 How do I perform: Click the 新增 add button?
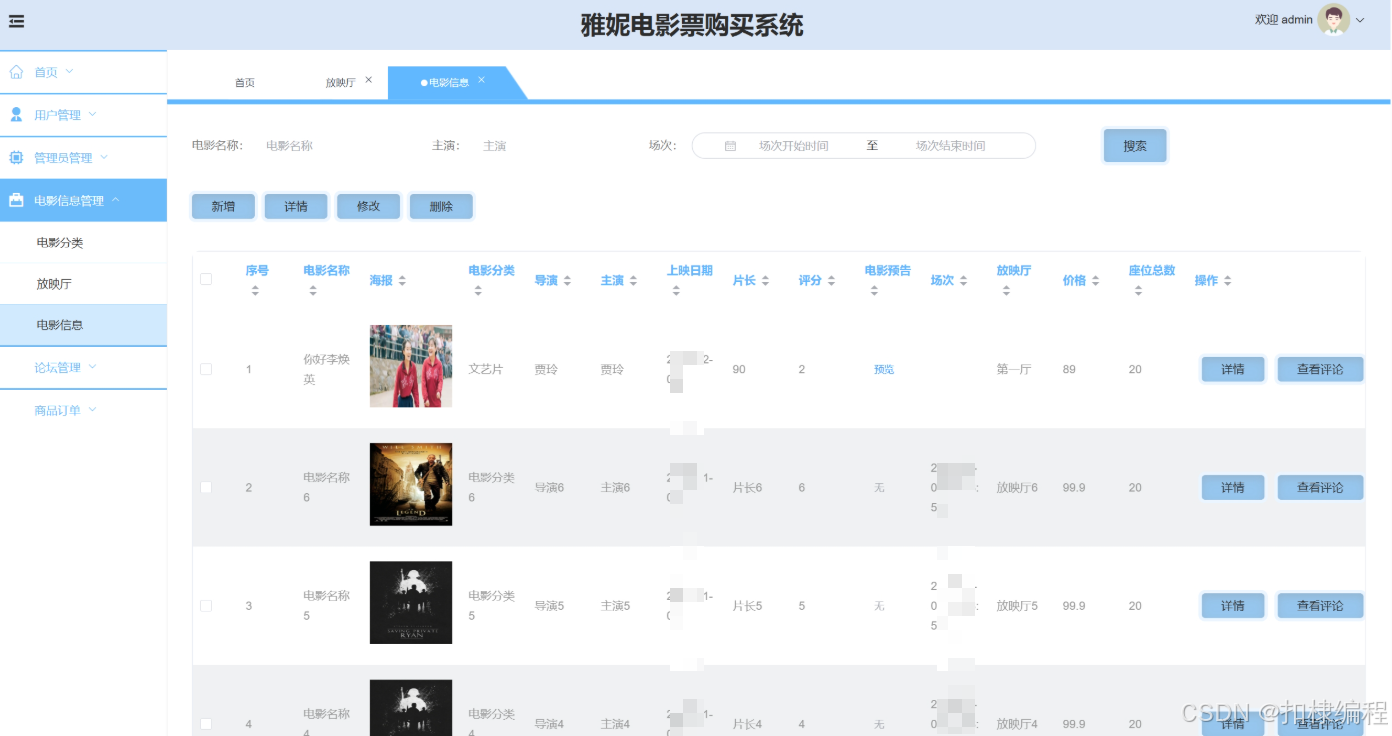coord(223,206)
